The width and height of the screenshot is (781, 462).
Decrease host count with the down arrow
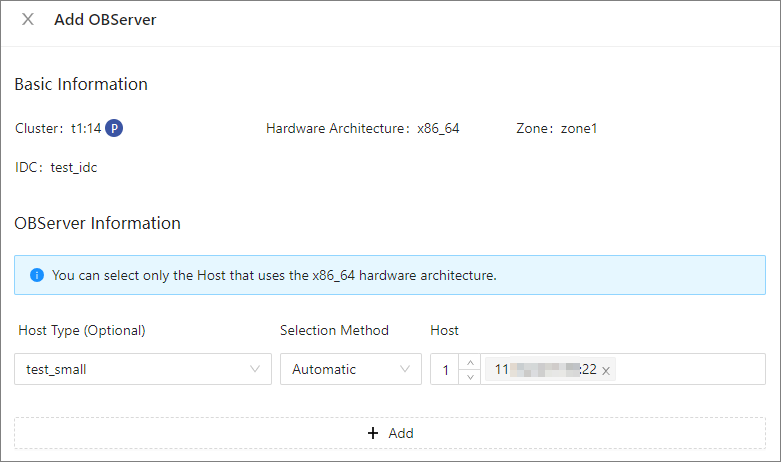click(x=469, y=377)
